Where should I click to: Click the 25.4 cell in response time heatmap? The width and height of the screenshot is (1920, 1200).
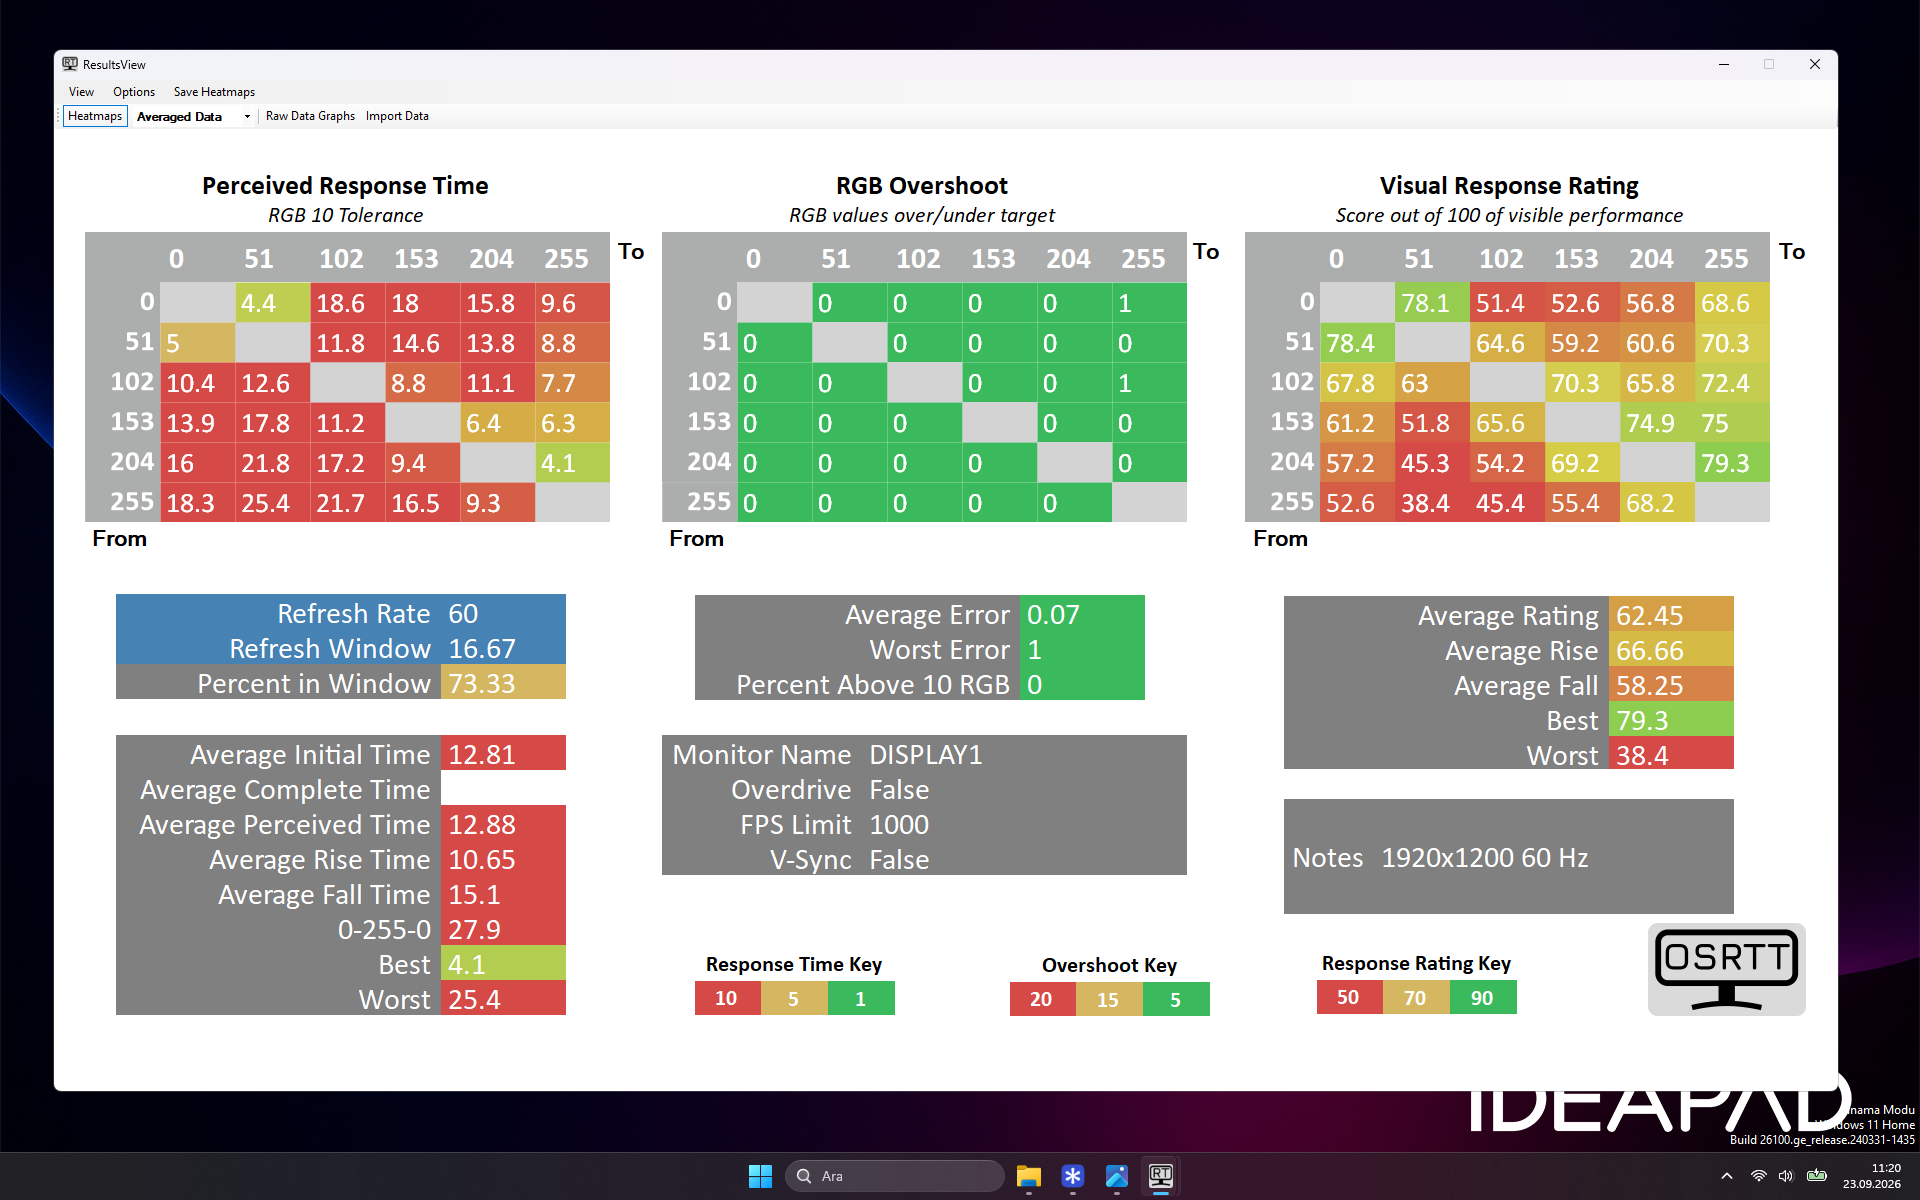pyautogui.click(x=272, y=503)
